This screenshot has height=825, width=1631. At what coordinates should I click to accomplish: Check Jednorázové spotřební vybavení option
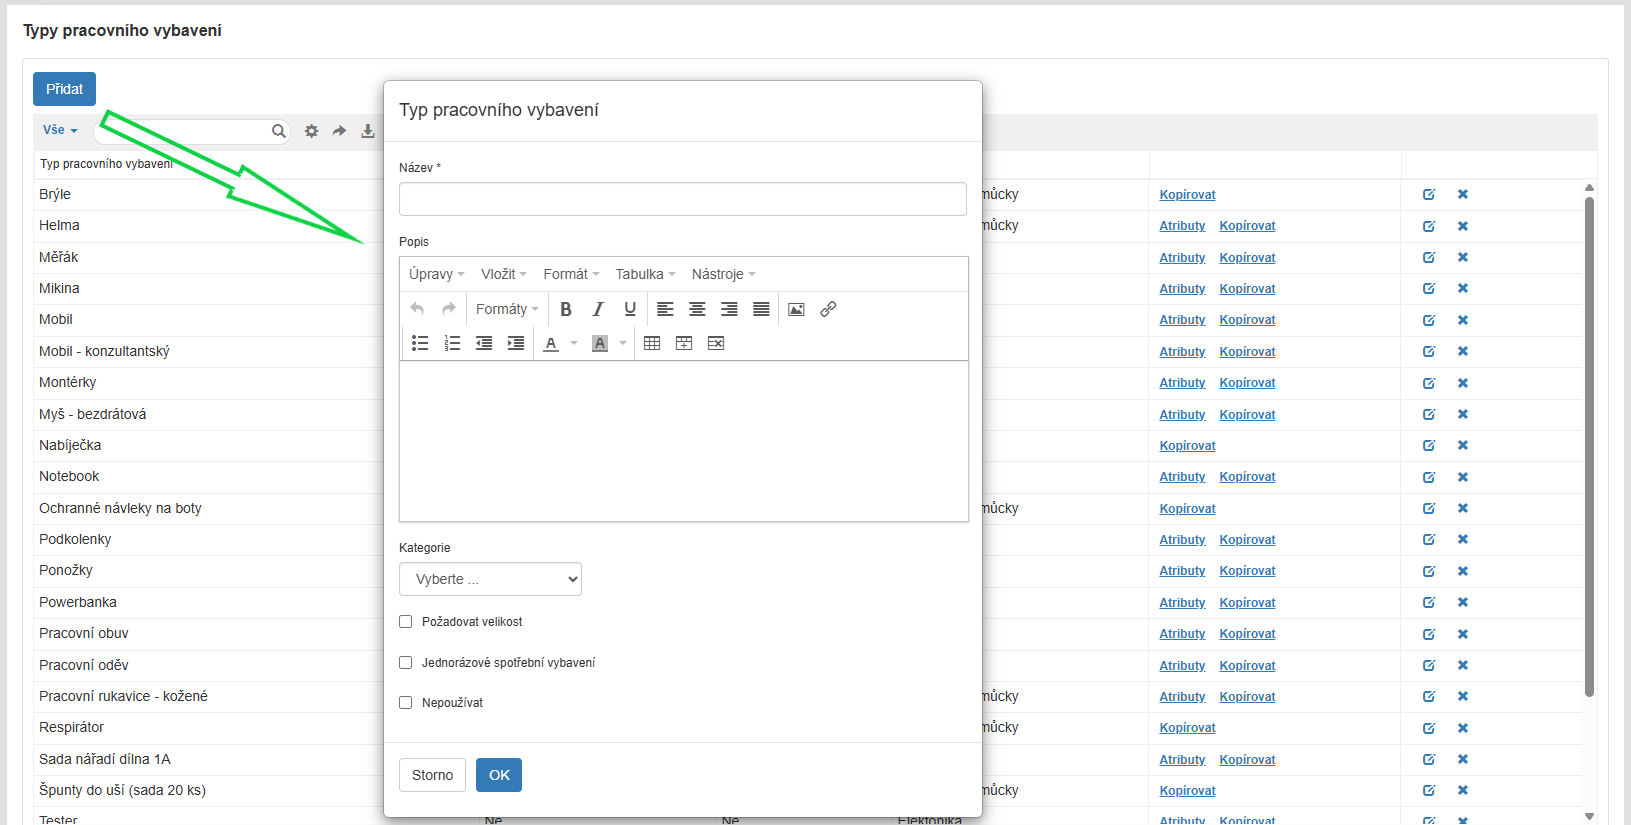pos(406,663)
